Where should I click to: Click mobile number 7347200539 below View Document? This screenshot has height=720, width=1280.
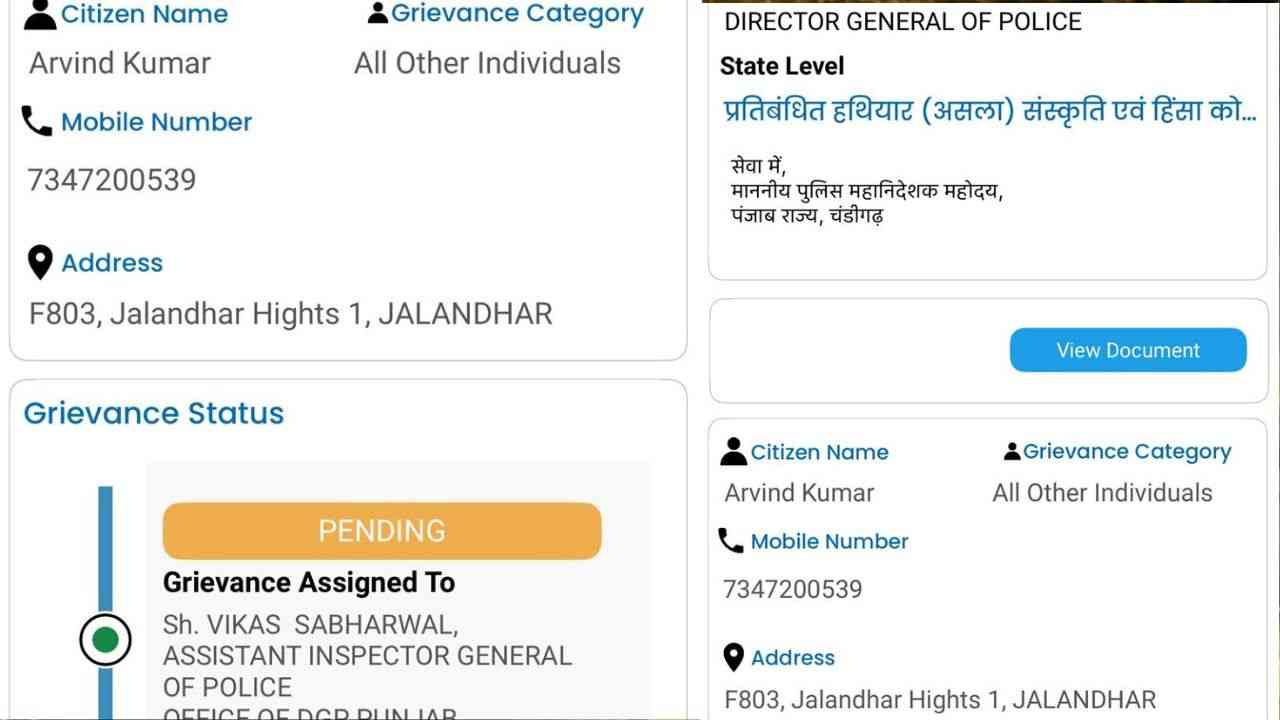coord(793,589)
